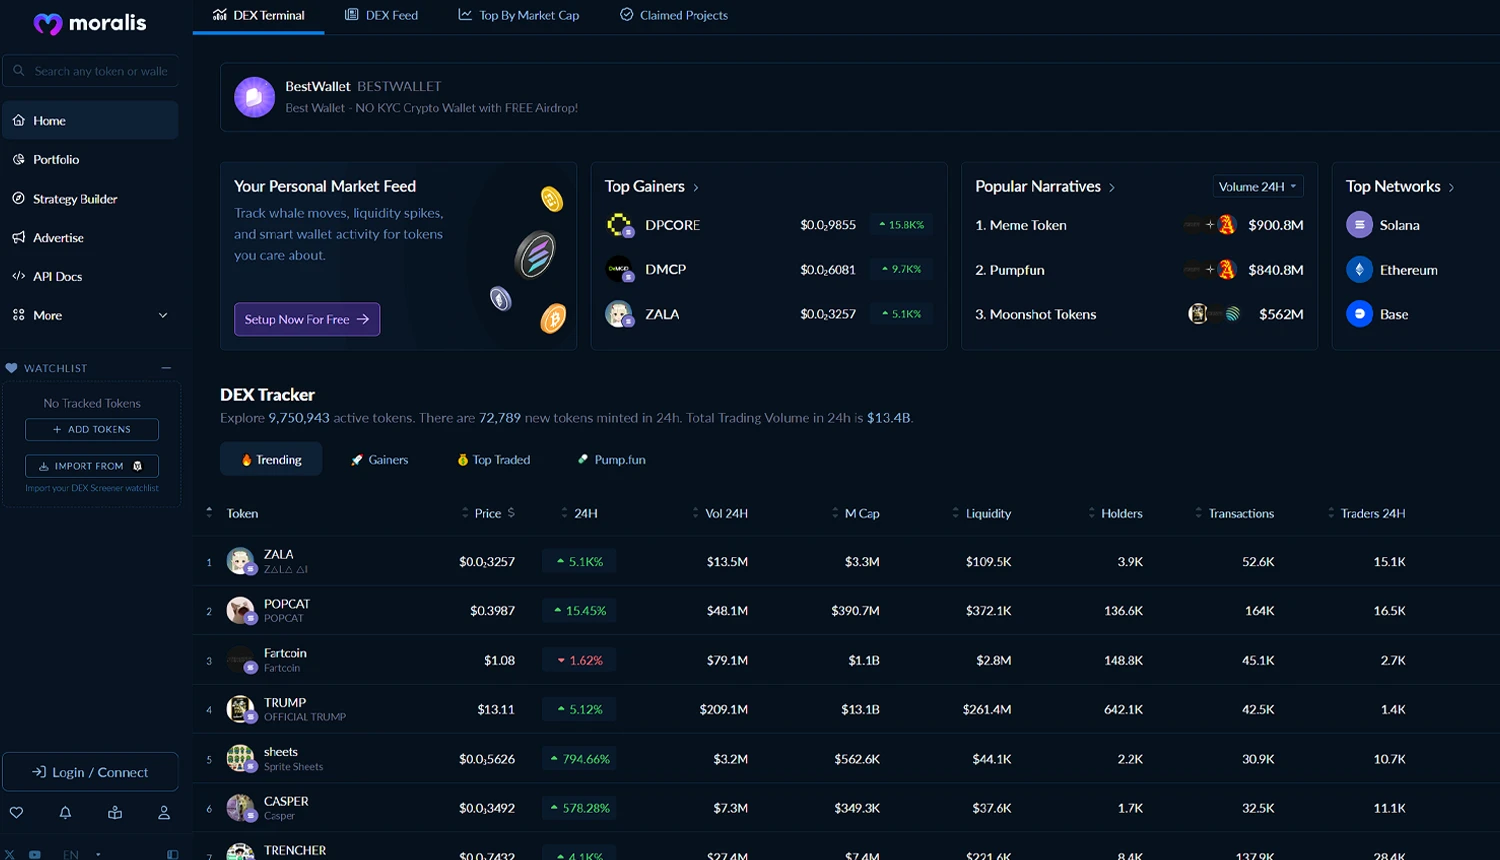
Task: Sort table by 24H column
Action: point(580,513)
